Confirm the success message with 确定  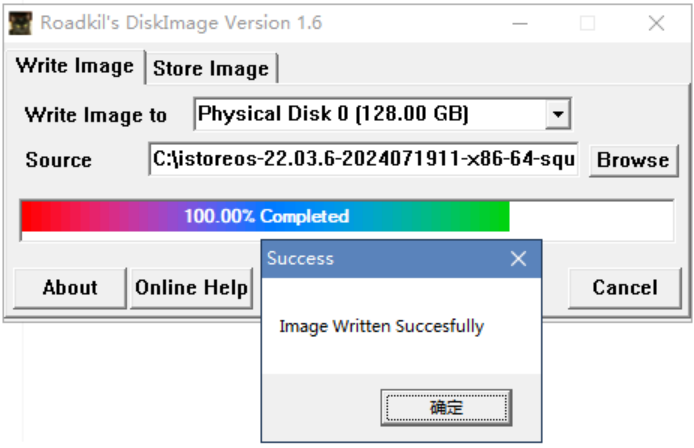pos(446,407)
